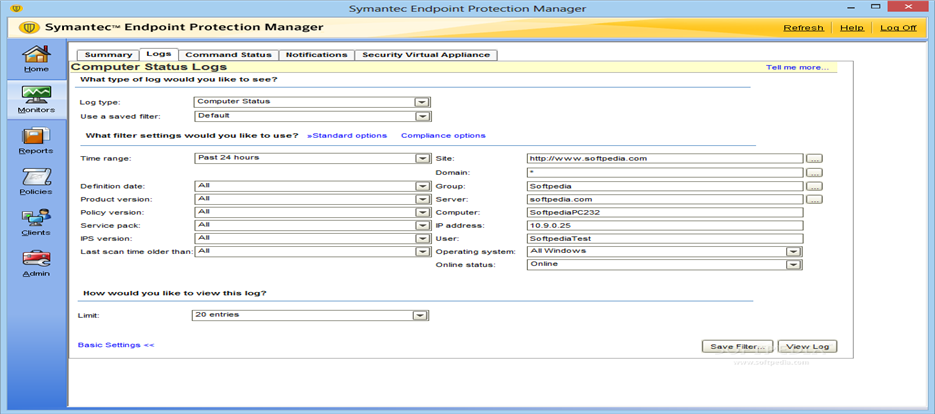Image resolution: width=935 pixels, height=414 pixels.
Task: Expand the Operating system dropdown
Action: pos(794,251)
